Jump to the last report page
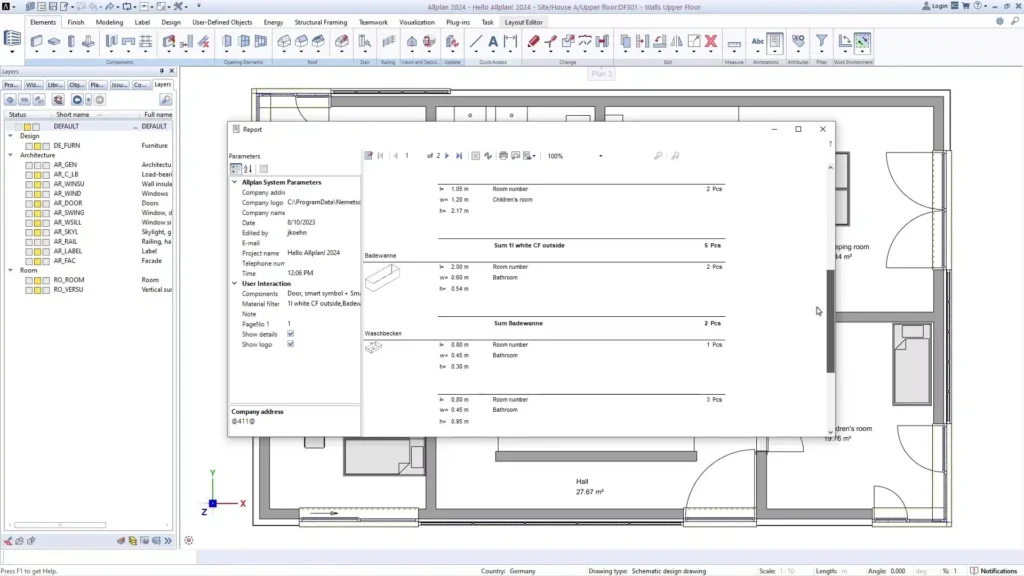The image size is (1024, 576). 457,155
